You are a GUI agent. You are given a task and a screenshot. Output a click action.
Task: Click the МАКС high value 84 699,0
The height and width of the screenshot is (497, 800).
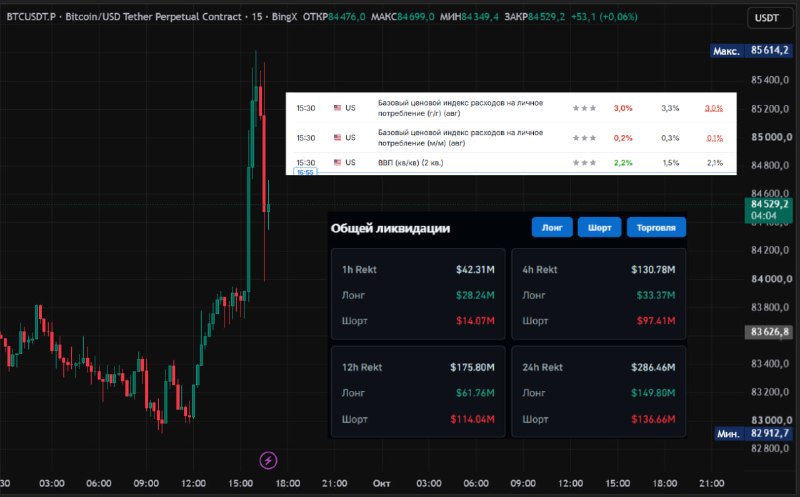pyautogui.click(x=416, y=17)
